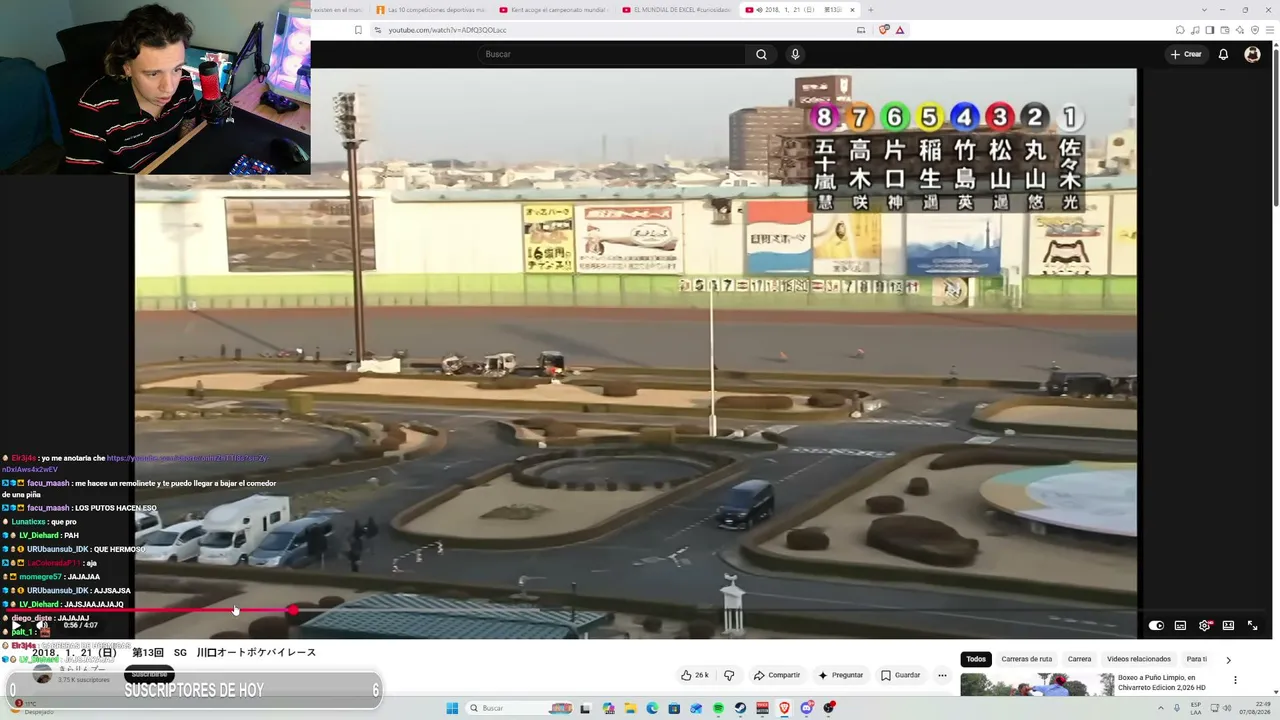The width and height of the screenshot is (1280, 720).
Task: Open options menu for the Boxeo video
Action: click(1235, 680)
